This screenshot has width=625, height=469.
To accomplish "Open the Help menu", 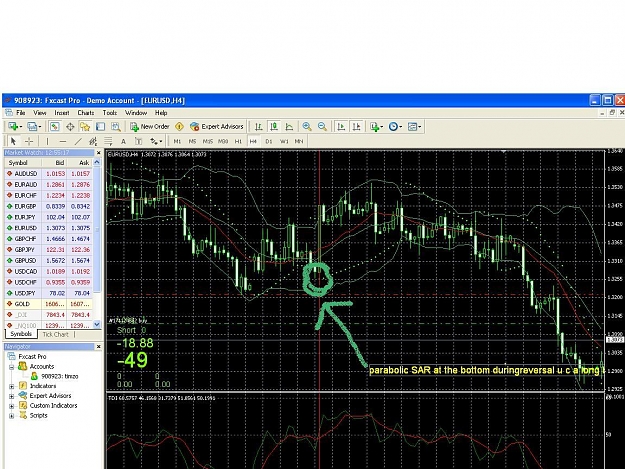I will click(161, 113).
